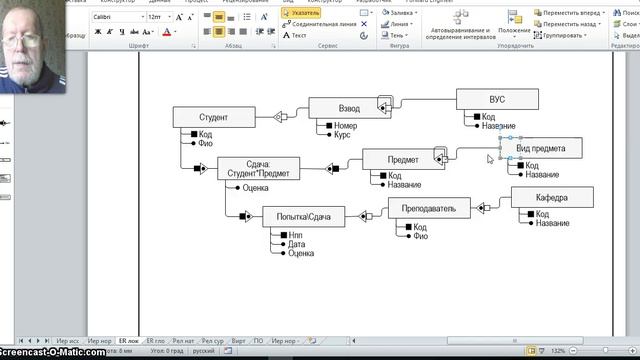
Task: Switch to the Рел сур page tab
Action: [213, 341]
